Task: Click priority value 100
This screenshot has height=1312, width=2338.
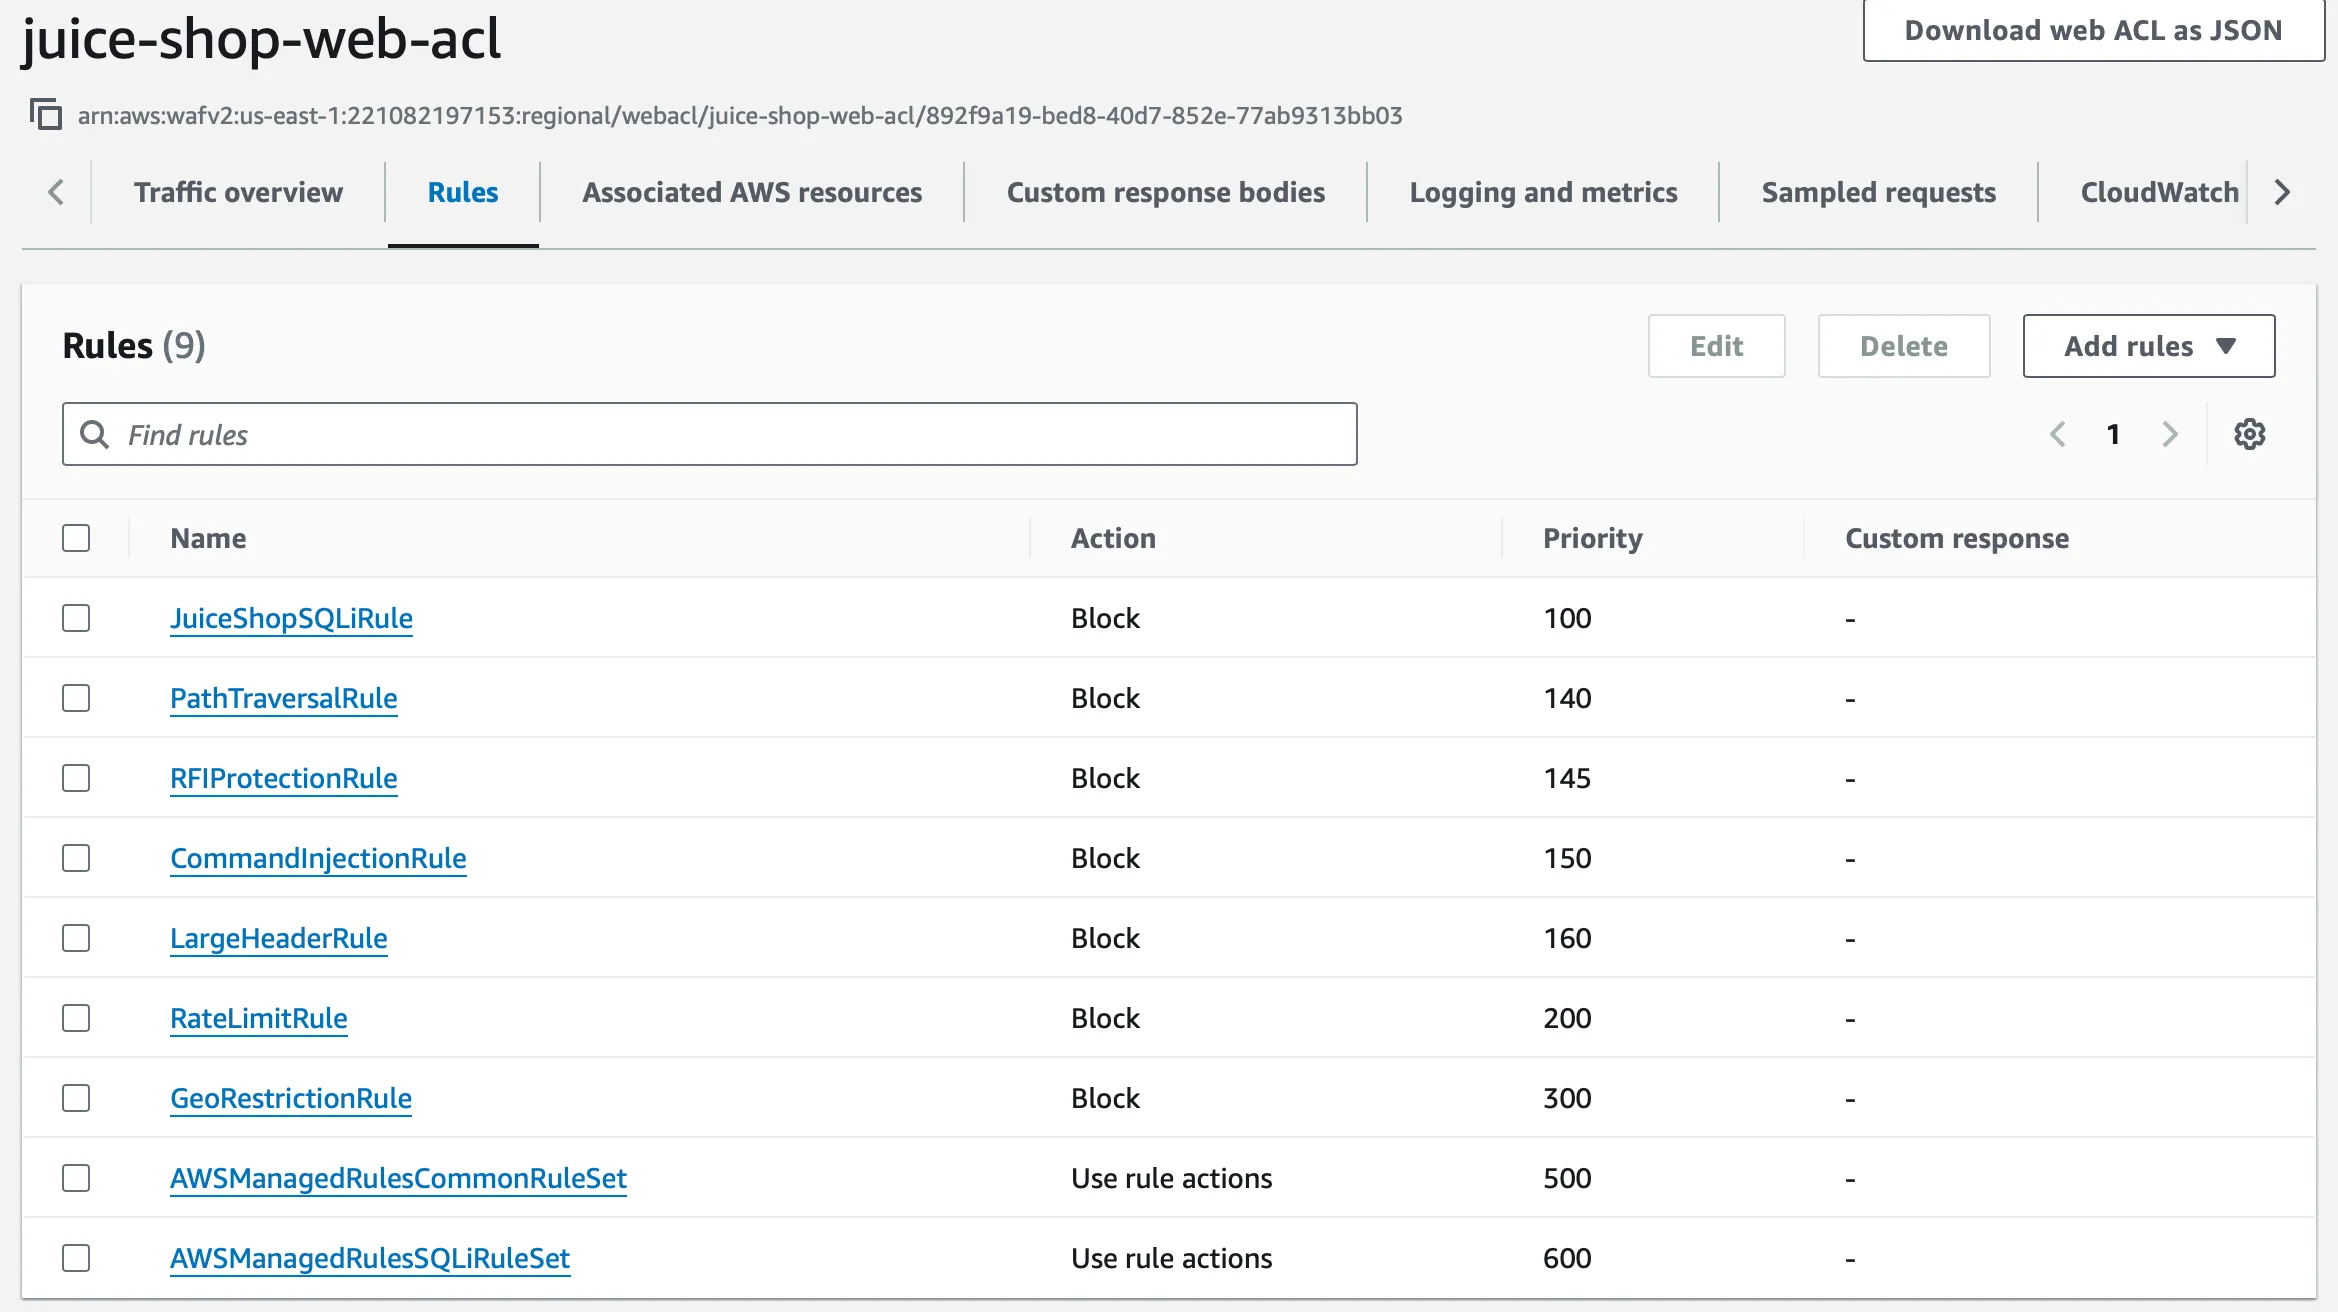Action: (1567, 618)
